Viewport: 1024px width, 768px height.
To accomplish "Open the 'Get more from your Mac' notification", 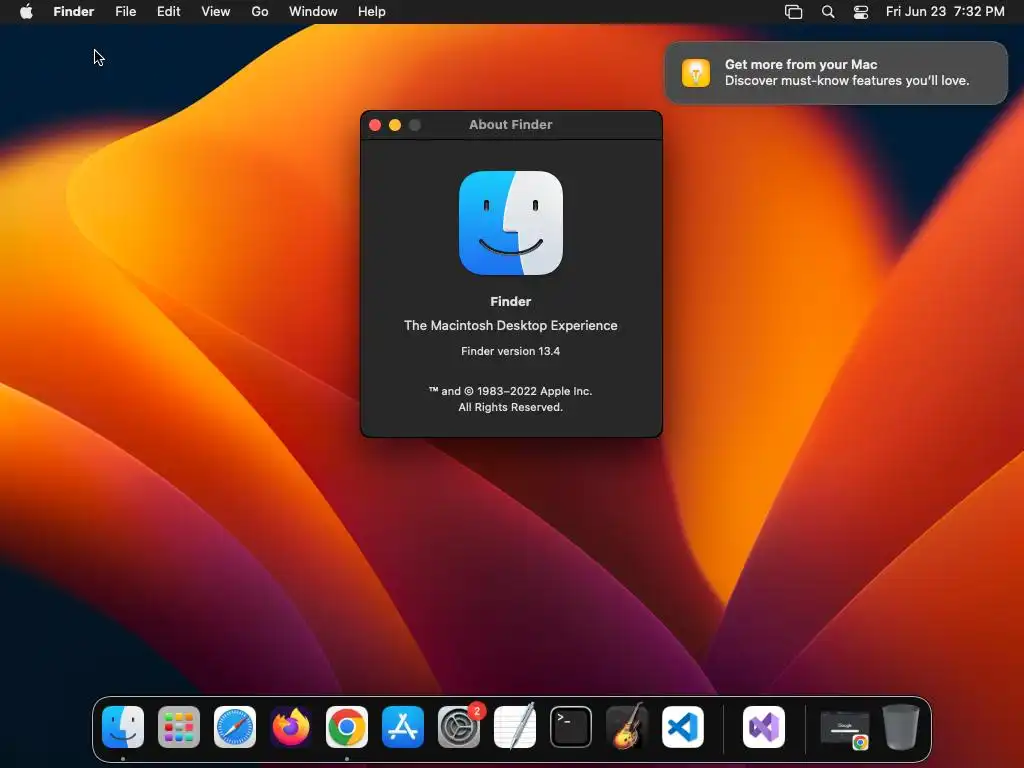I will (836, 72).
